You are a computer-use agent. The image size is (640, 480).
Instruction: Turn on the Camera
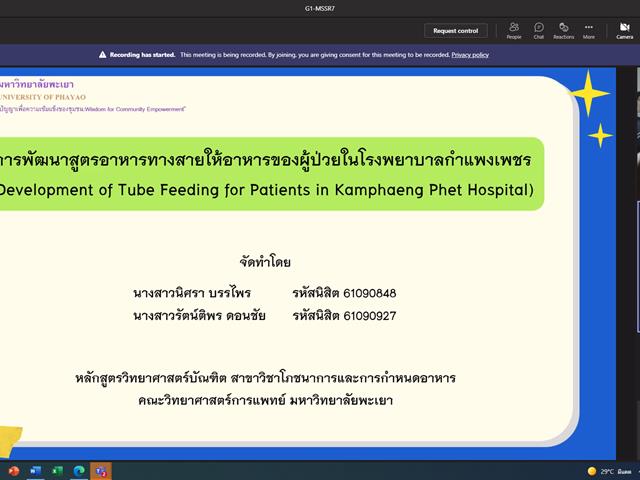624,31
